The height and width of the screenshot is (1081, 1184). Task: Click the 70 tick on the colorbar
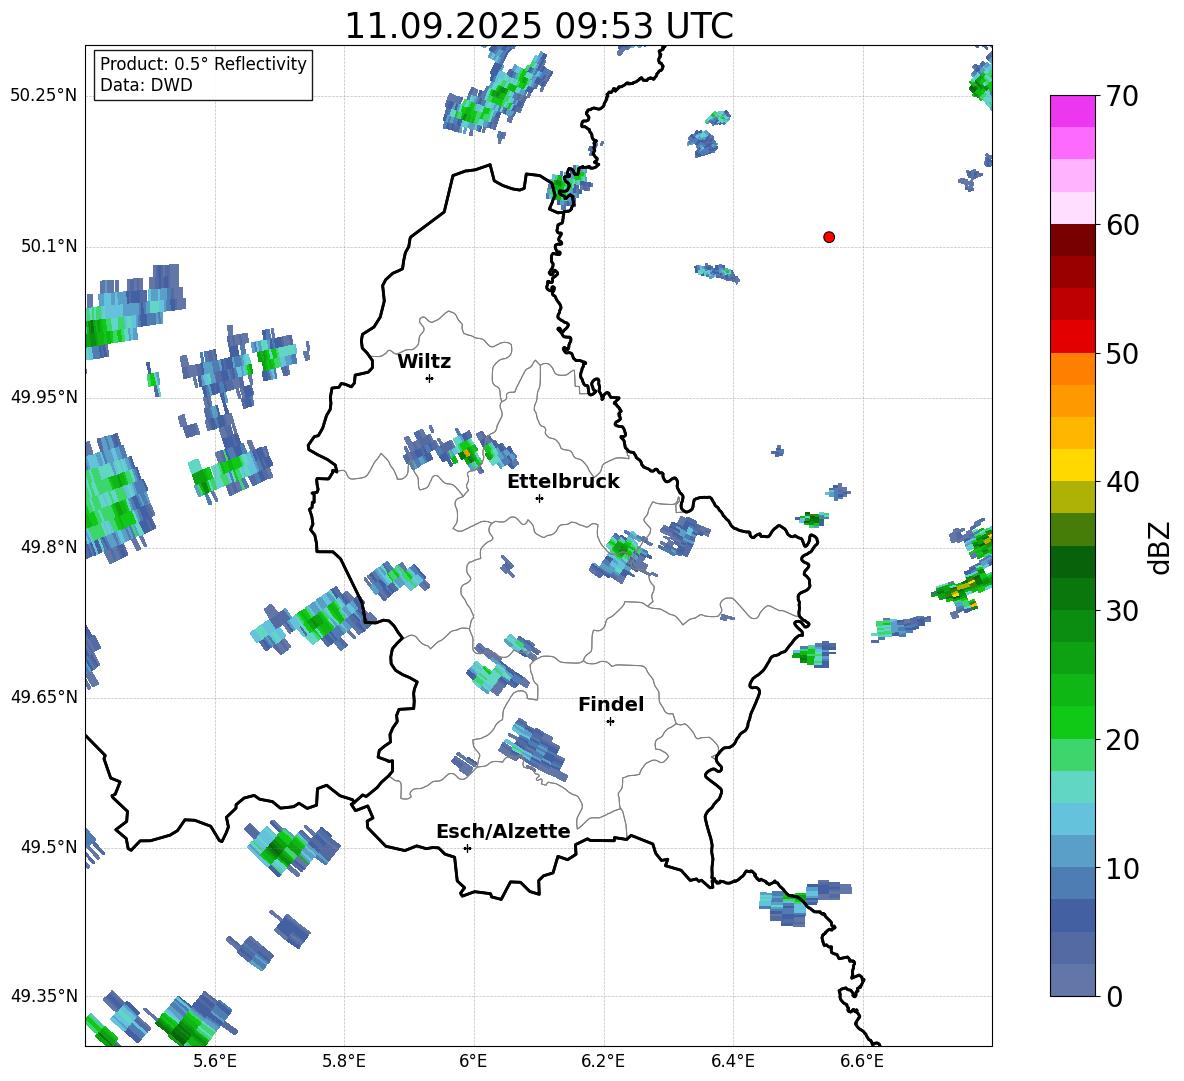point(1122,96)
